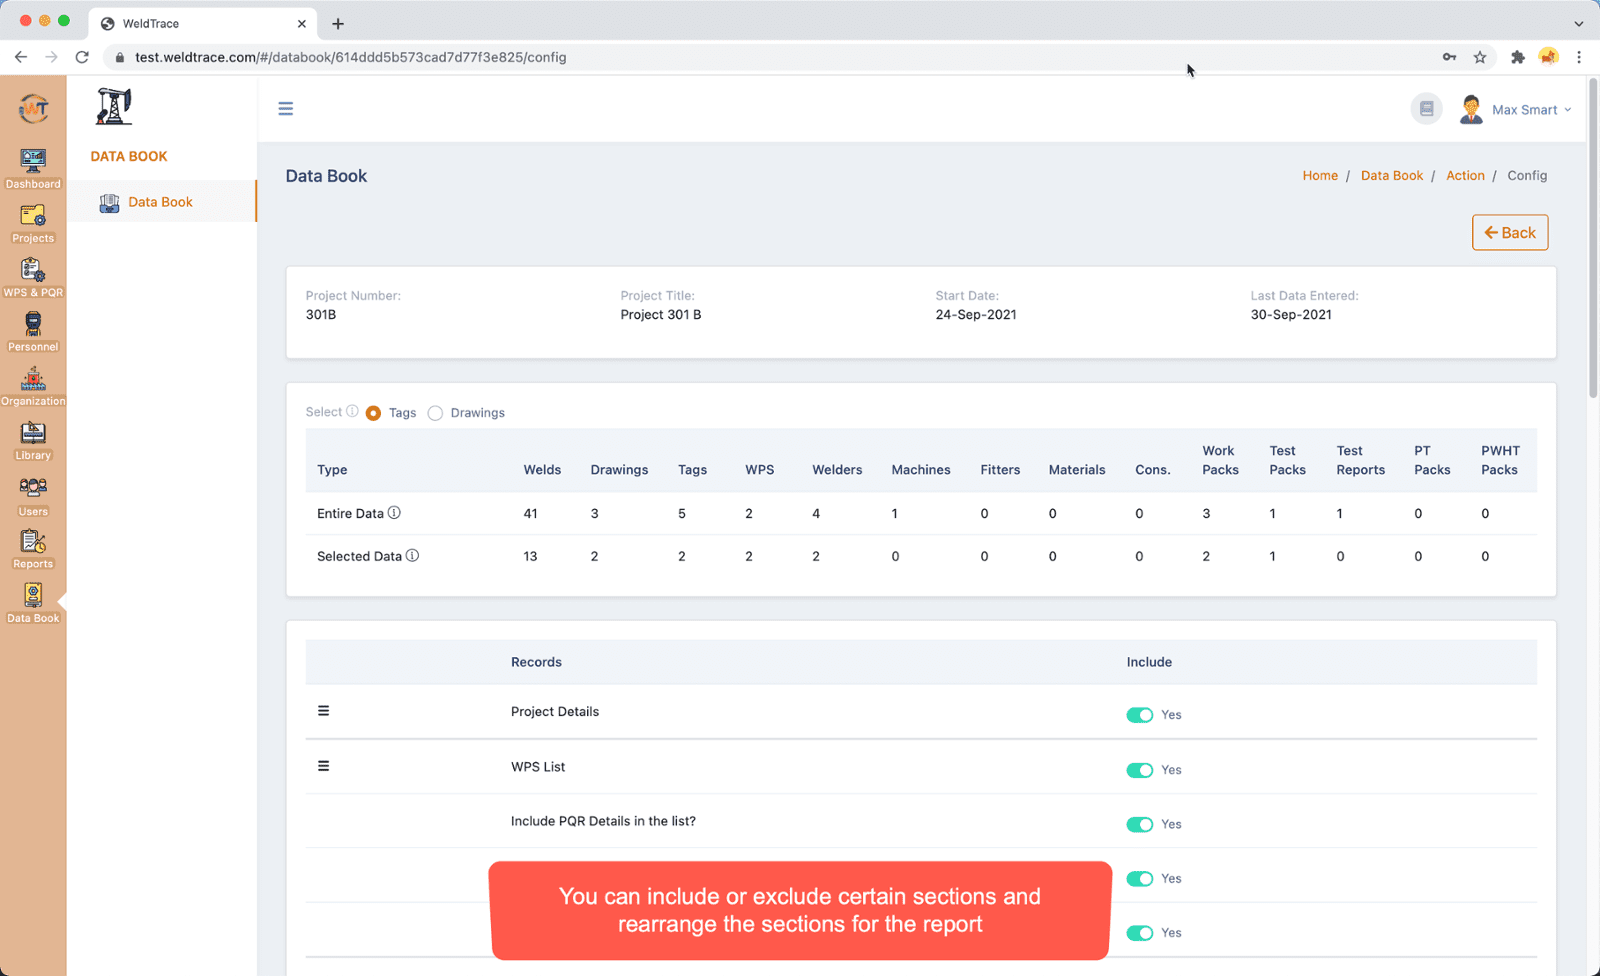Disable the Project Details include toggle

pos(1139,715)
